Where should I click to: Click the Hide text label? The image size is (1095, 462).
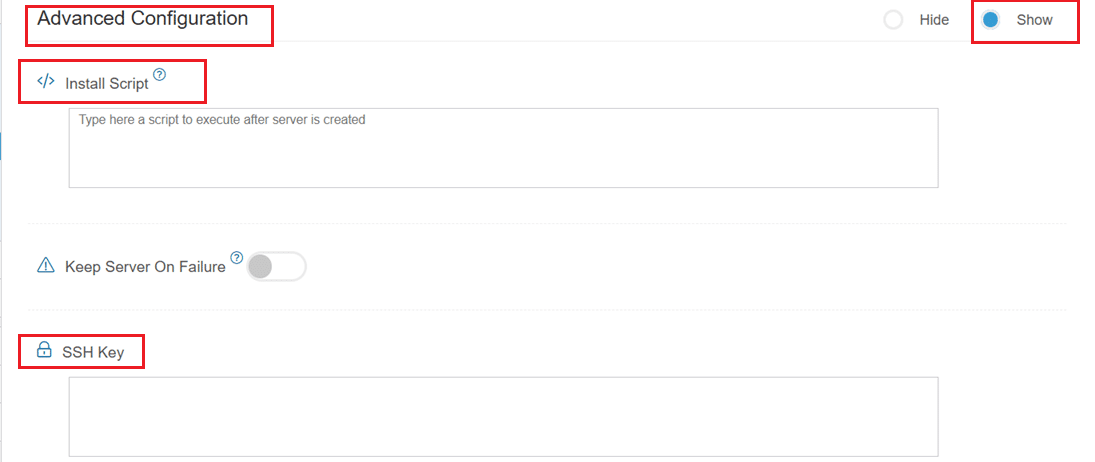[934, 20]
